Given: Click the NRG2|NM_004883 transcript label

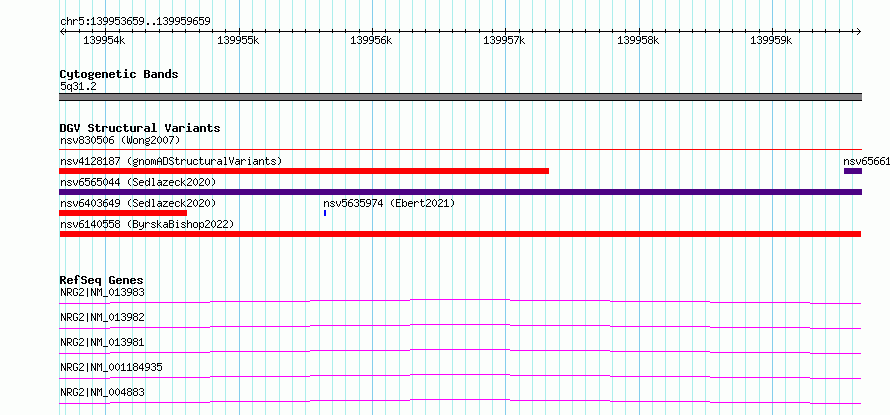Looking at the screenshot, I should point(102,392).
